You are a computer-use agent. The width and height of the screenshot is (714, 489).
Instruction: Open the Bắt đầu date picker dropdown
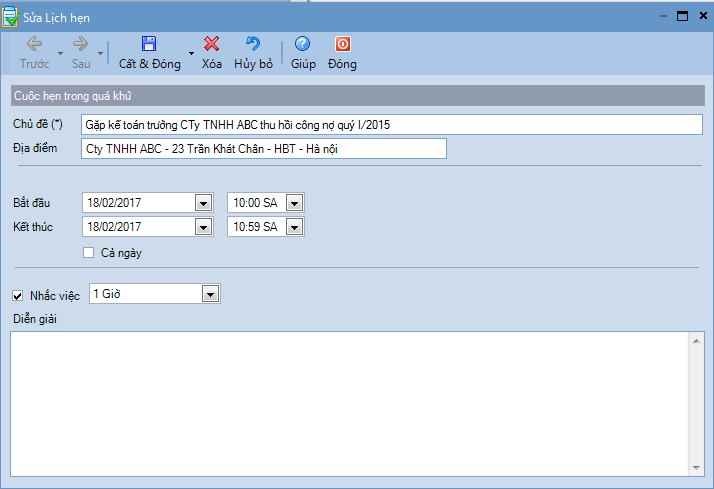(203, 203)
